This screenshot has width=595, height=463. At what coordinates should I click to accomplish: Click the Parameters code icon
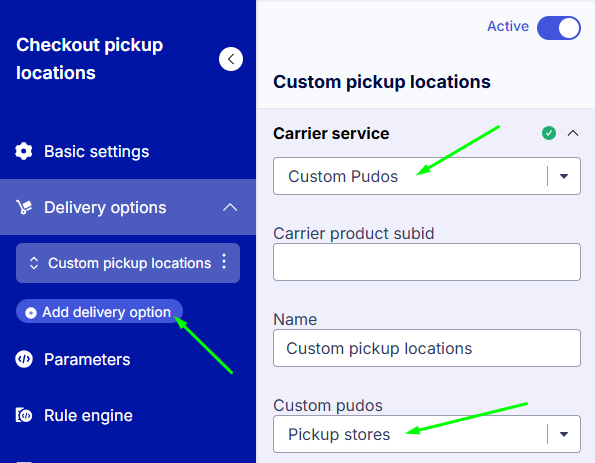(x=24, y=359)
